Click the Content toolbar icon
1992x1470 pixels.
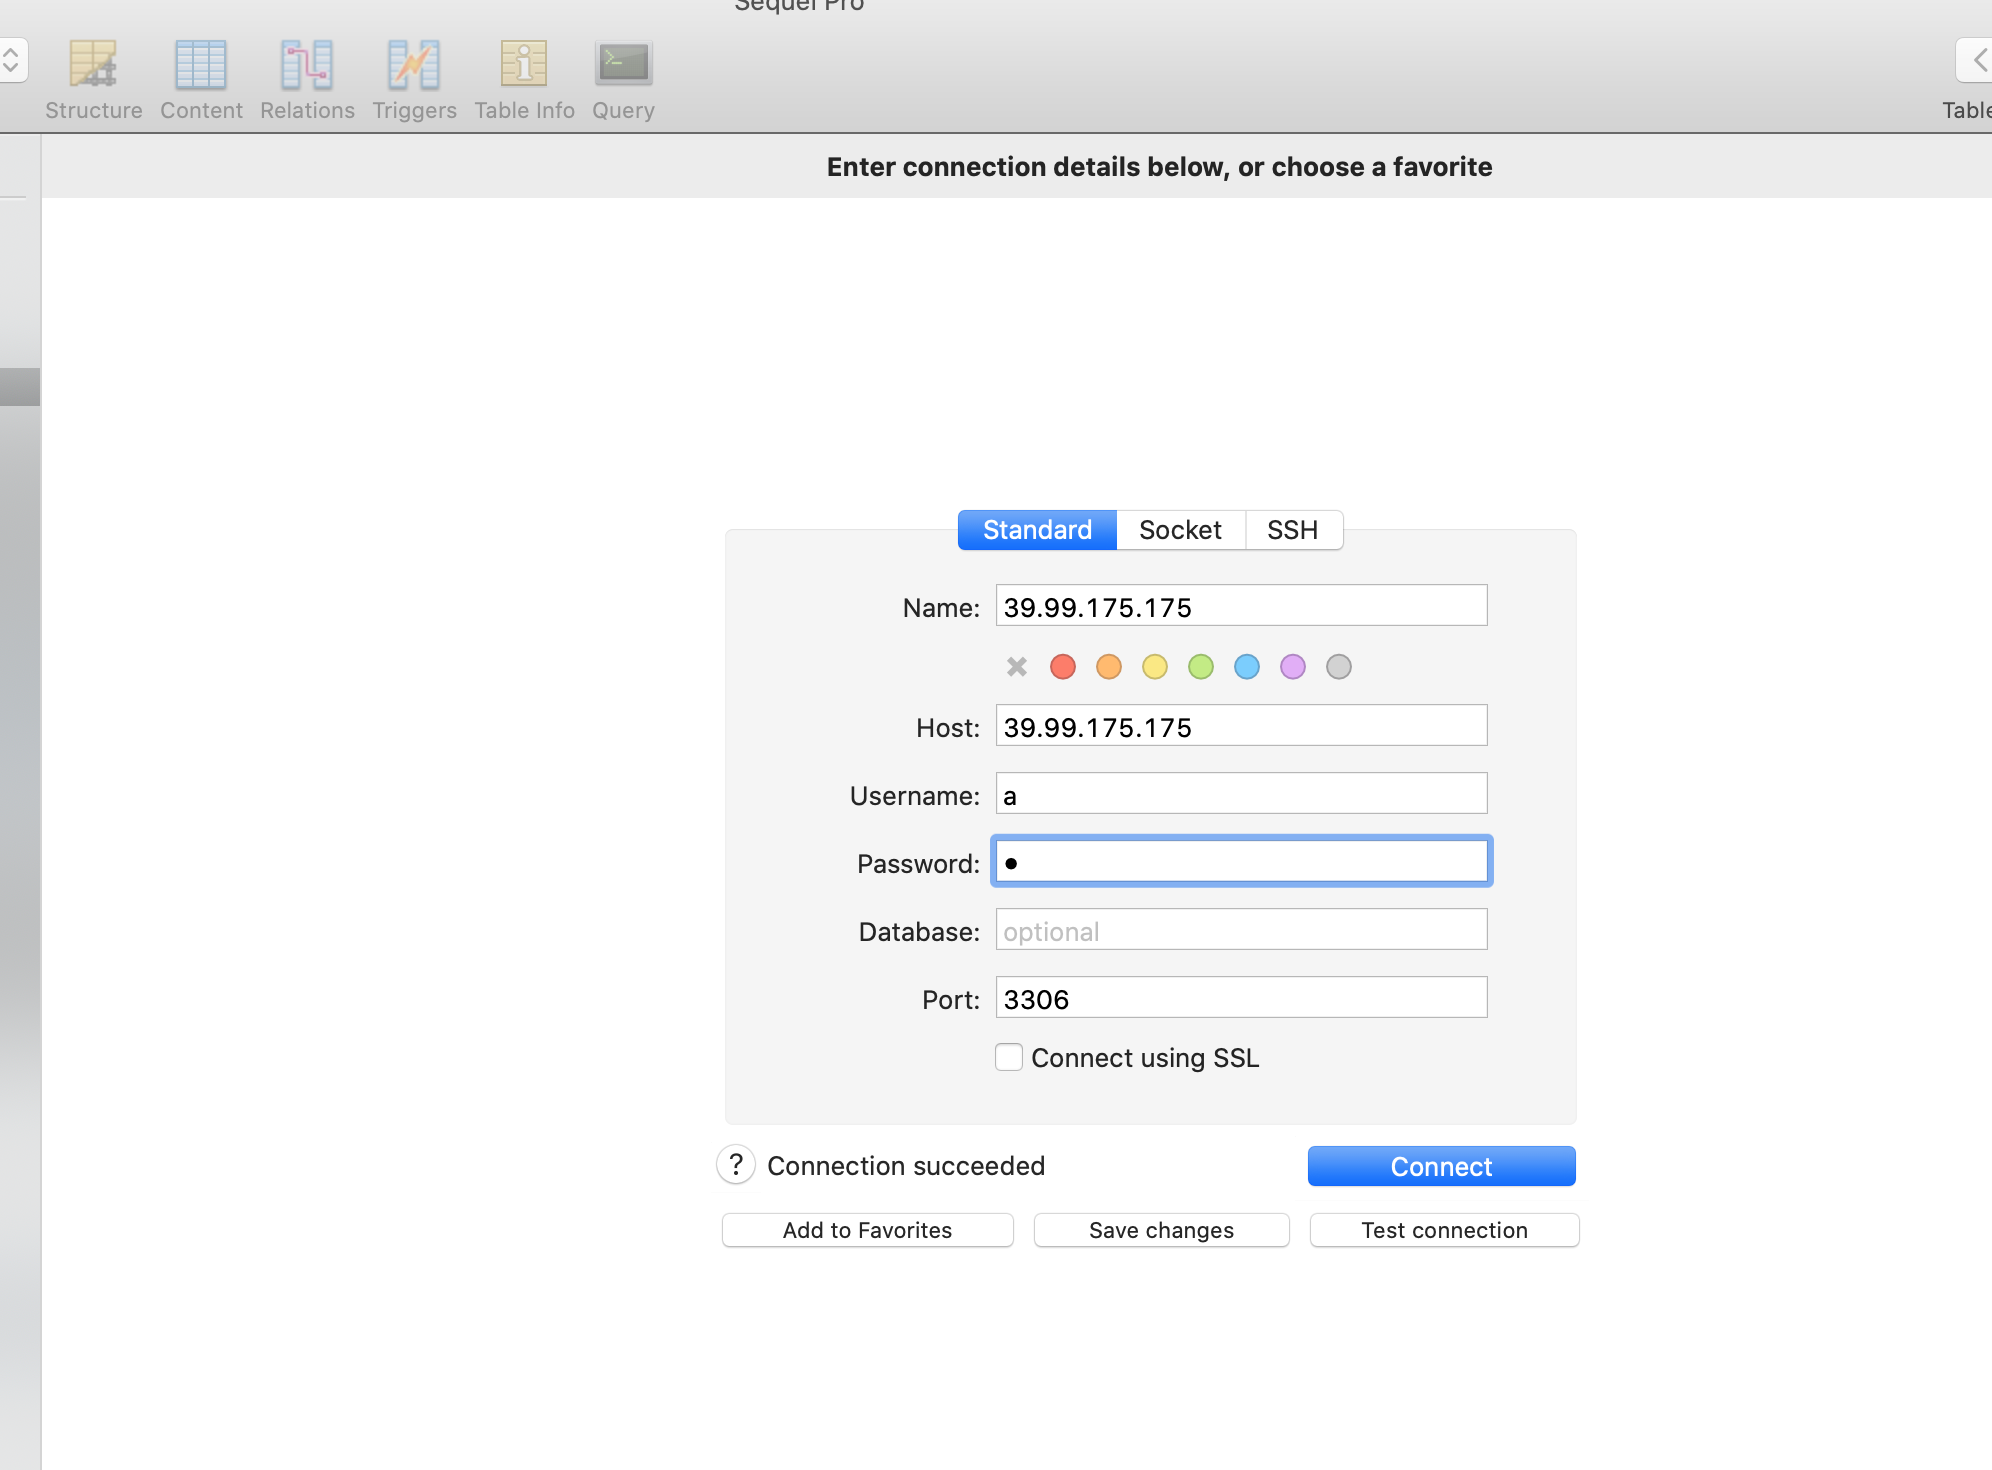pos(201,64)
